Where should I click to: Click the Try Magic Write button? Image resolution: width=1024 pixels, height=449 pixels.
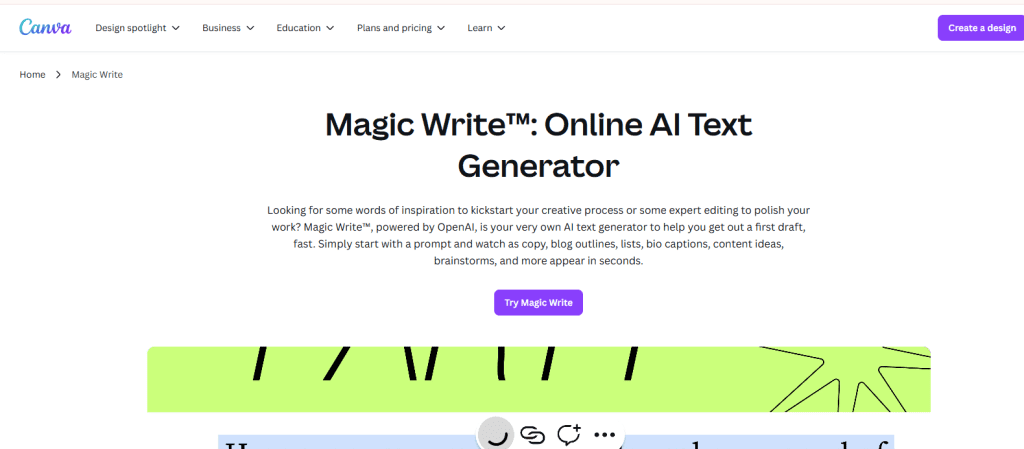coord(538,303)
